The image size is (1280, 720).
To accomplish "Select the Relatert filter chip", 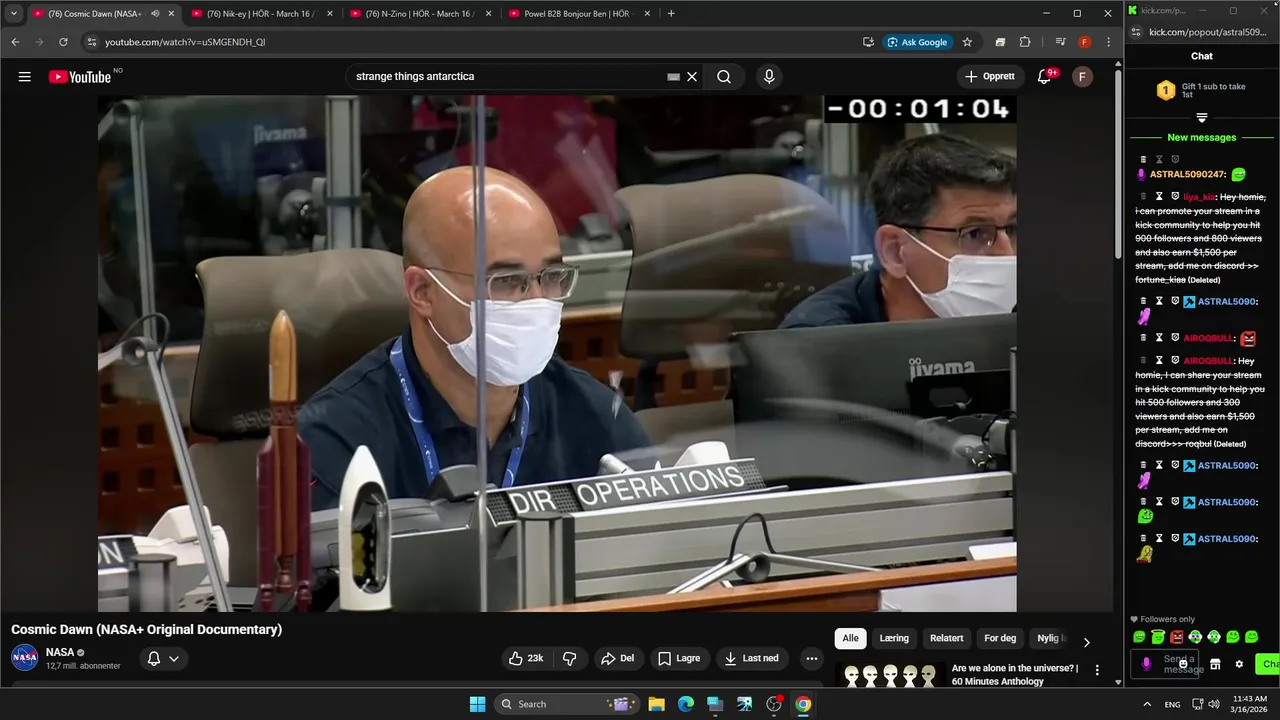I will (947, 638).
